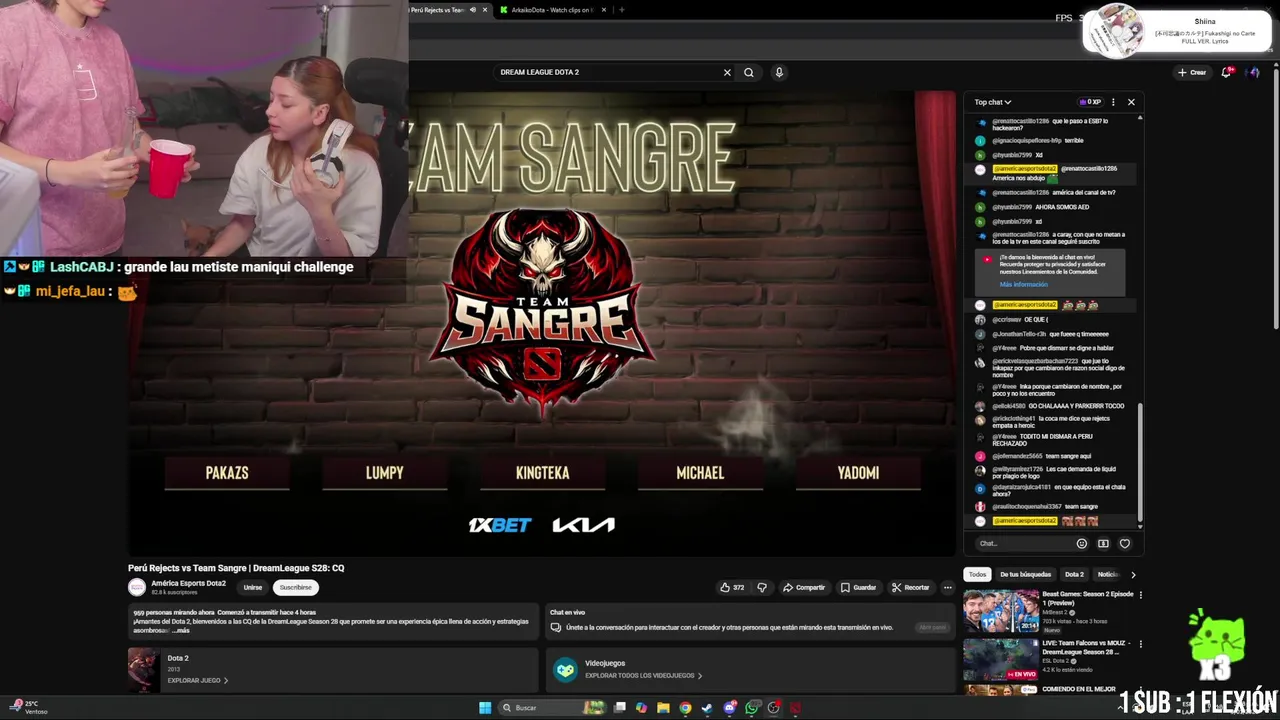Open Task View on the taskbar
The height and width of the screenshot is (720, 1280).
[x=620, y=708]
